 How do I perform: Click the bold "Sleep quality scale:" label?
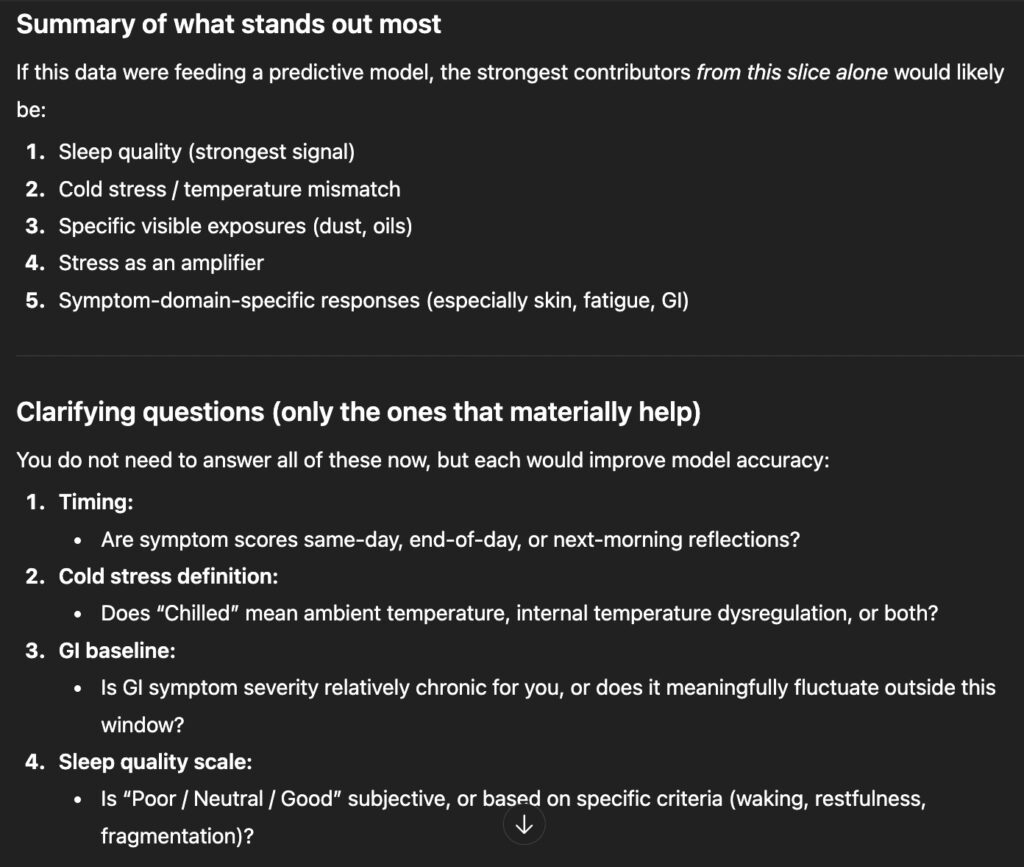[155, 762]
